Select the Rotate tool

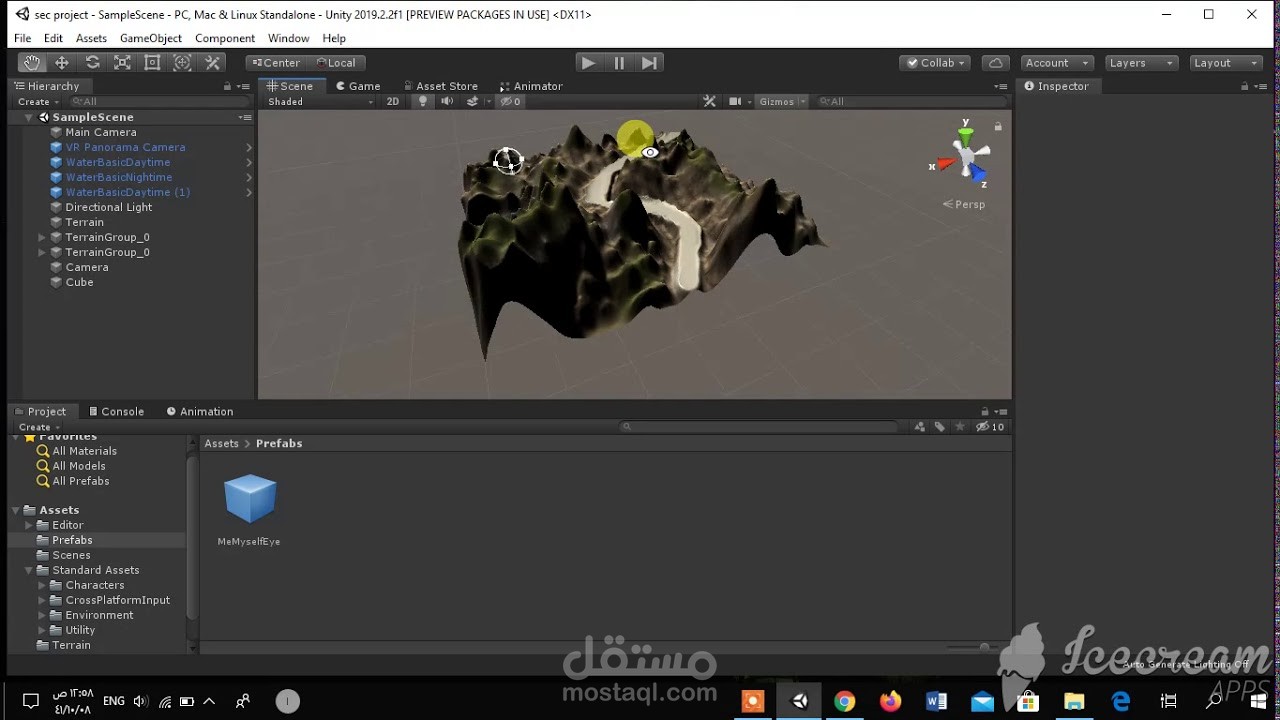click(x=92, y=62)
